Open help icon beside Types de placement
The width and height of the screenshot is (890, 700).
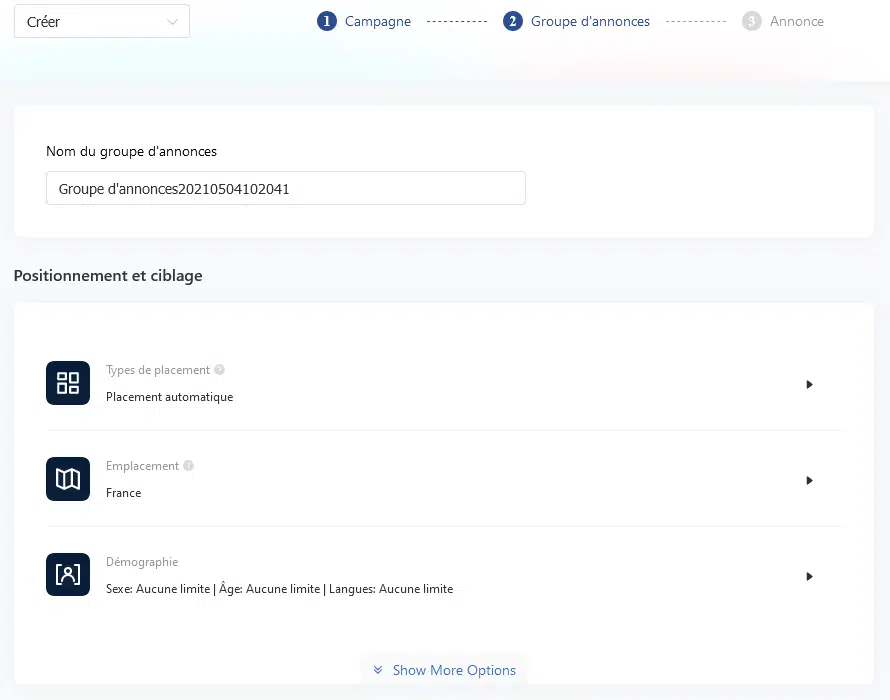tap(219, 370)
